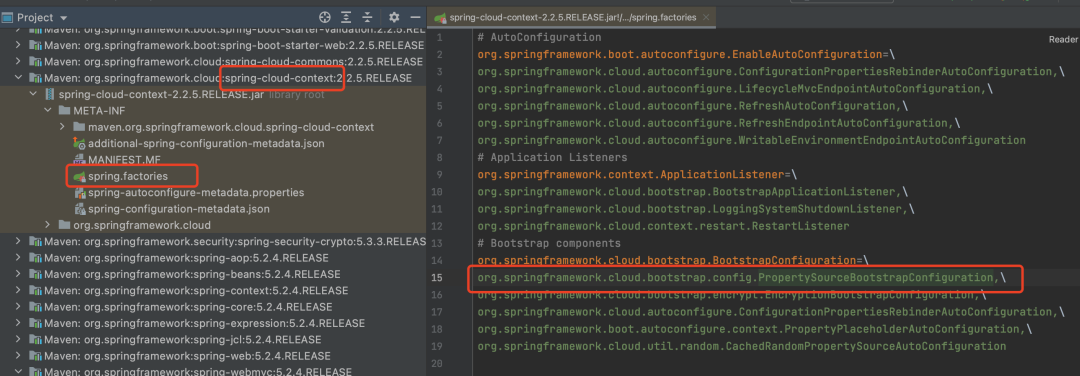Collapse the META-INF folder
1080x376 pixels.
click(48, 111)
